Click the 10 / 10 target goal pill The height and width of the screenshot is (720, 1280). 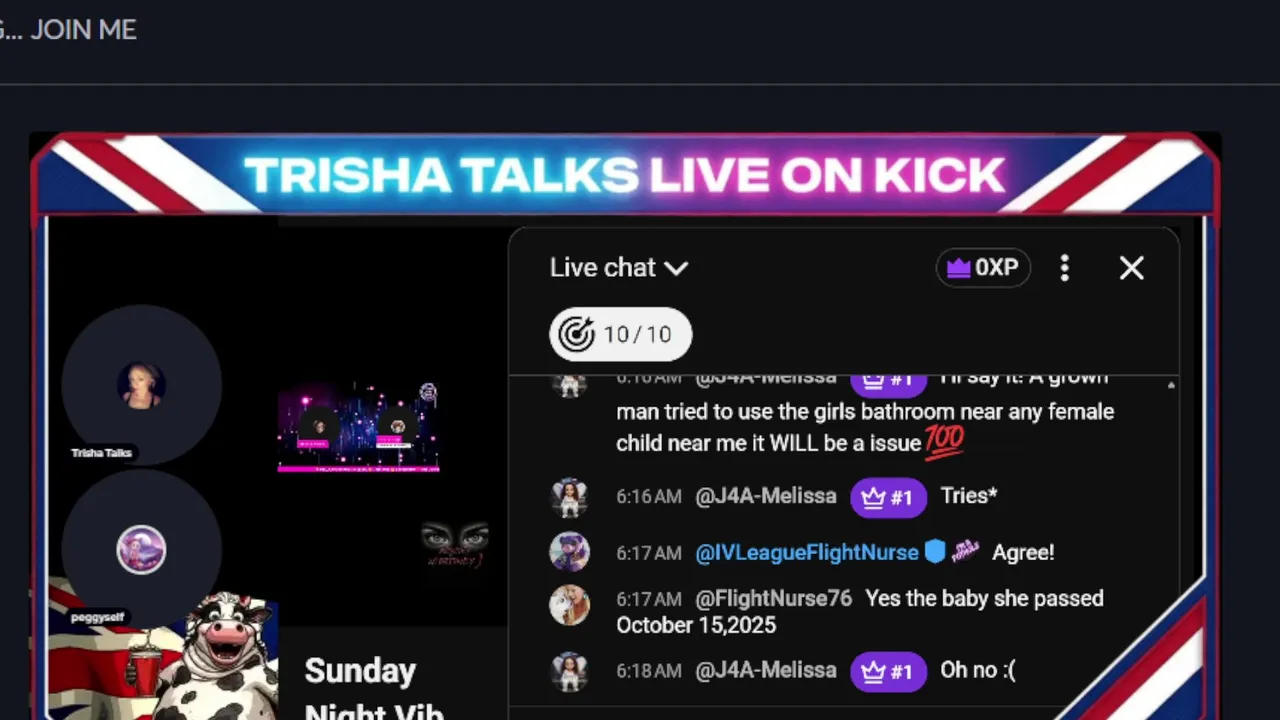click(620, 334)
